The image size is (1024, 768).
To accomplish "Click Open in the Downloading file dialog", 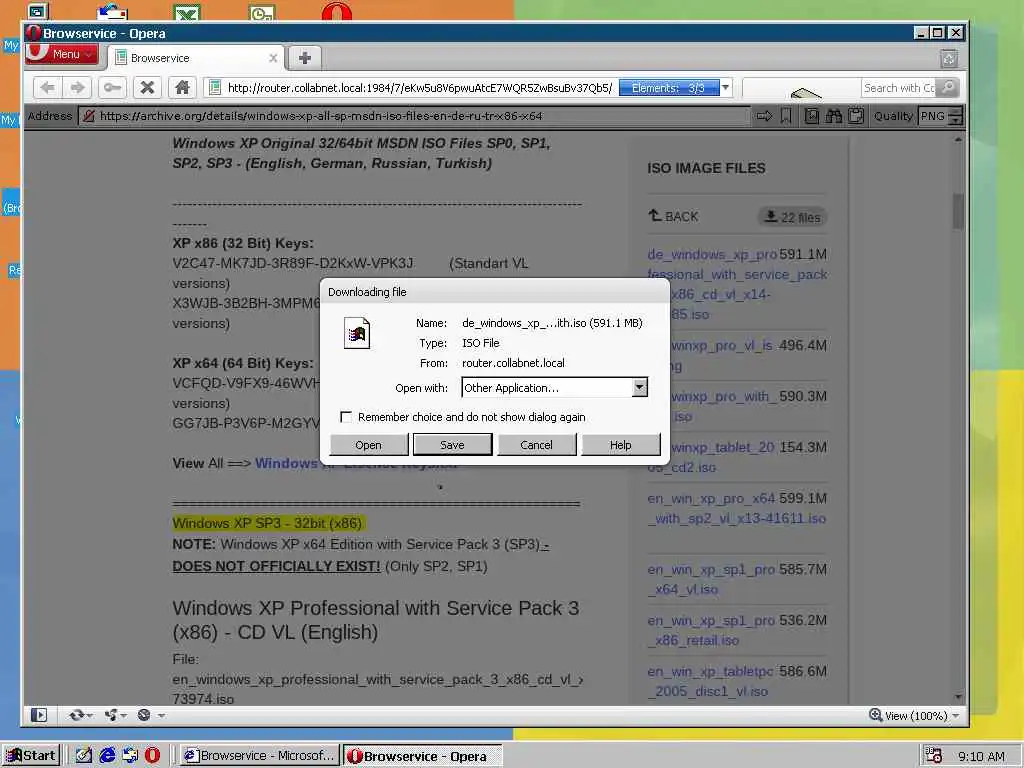I will click(368, 445).
